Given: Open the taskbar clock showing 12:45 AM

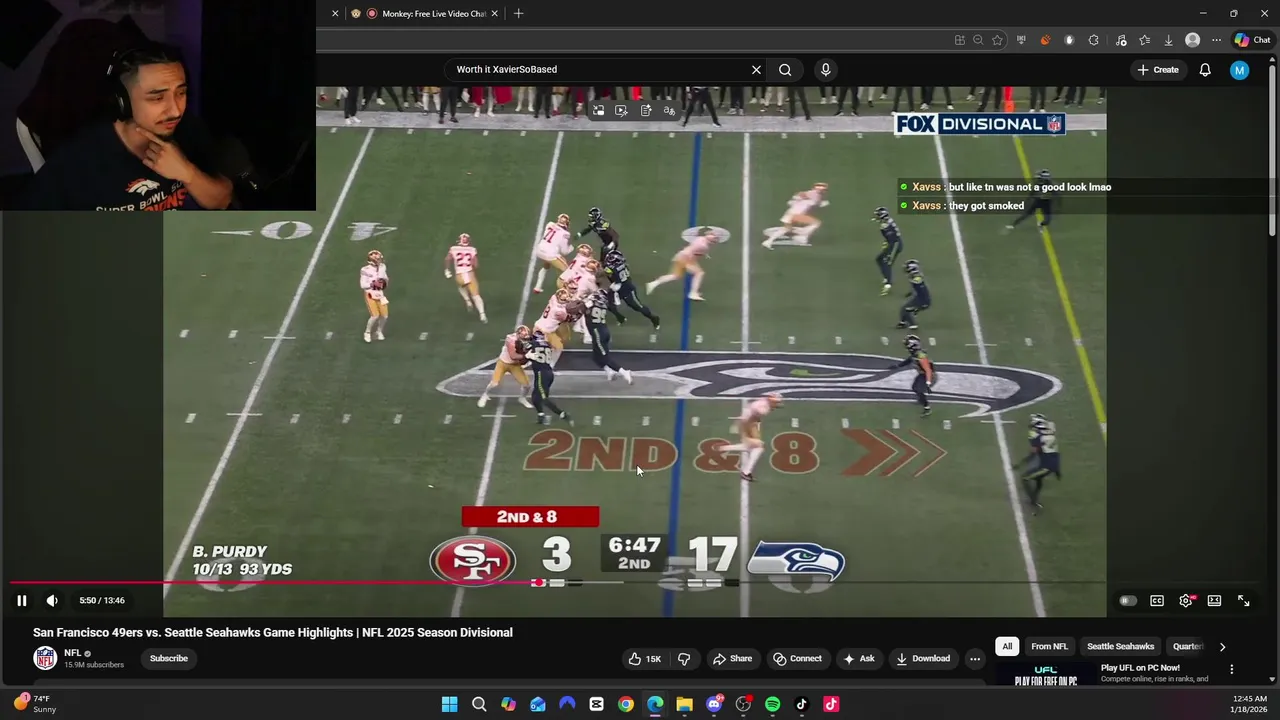Looking at the screenshot, I should tap(1250, 704).
